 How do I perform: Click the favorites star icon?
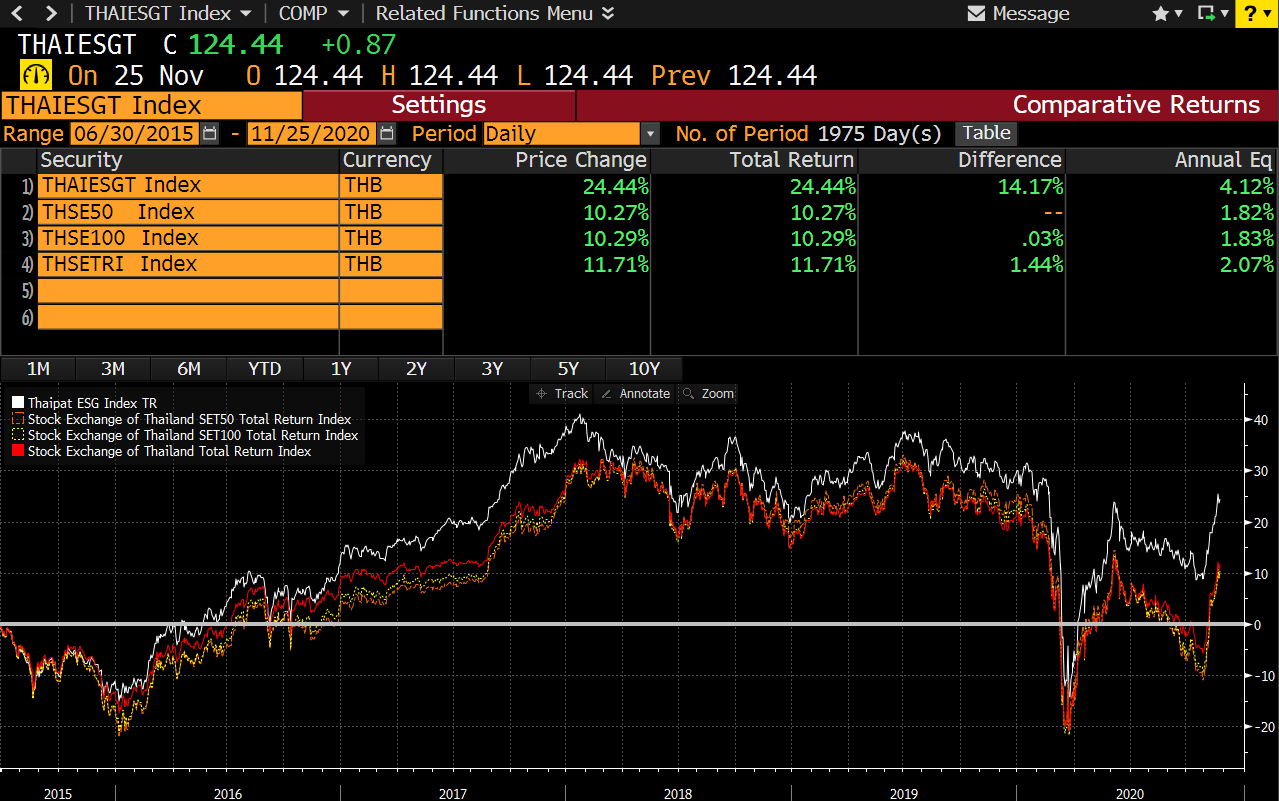1161,14
